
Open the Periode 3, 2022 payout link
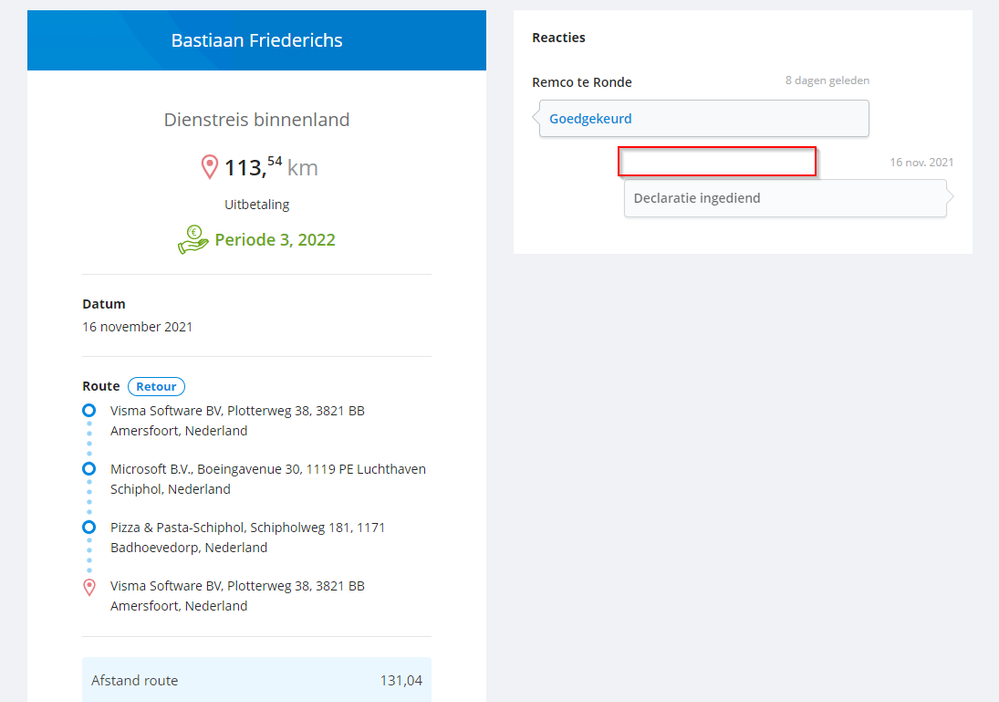click(x=275, y=240)
